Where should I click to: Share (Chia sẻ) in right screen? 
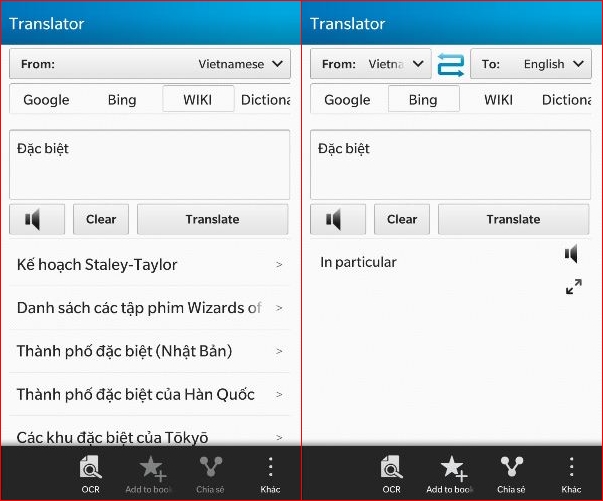pyautogui.click(x=511, y=474)
